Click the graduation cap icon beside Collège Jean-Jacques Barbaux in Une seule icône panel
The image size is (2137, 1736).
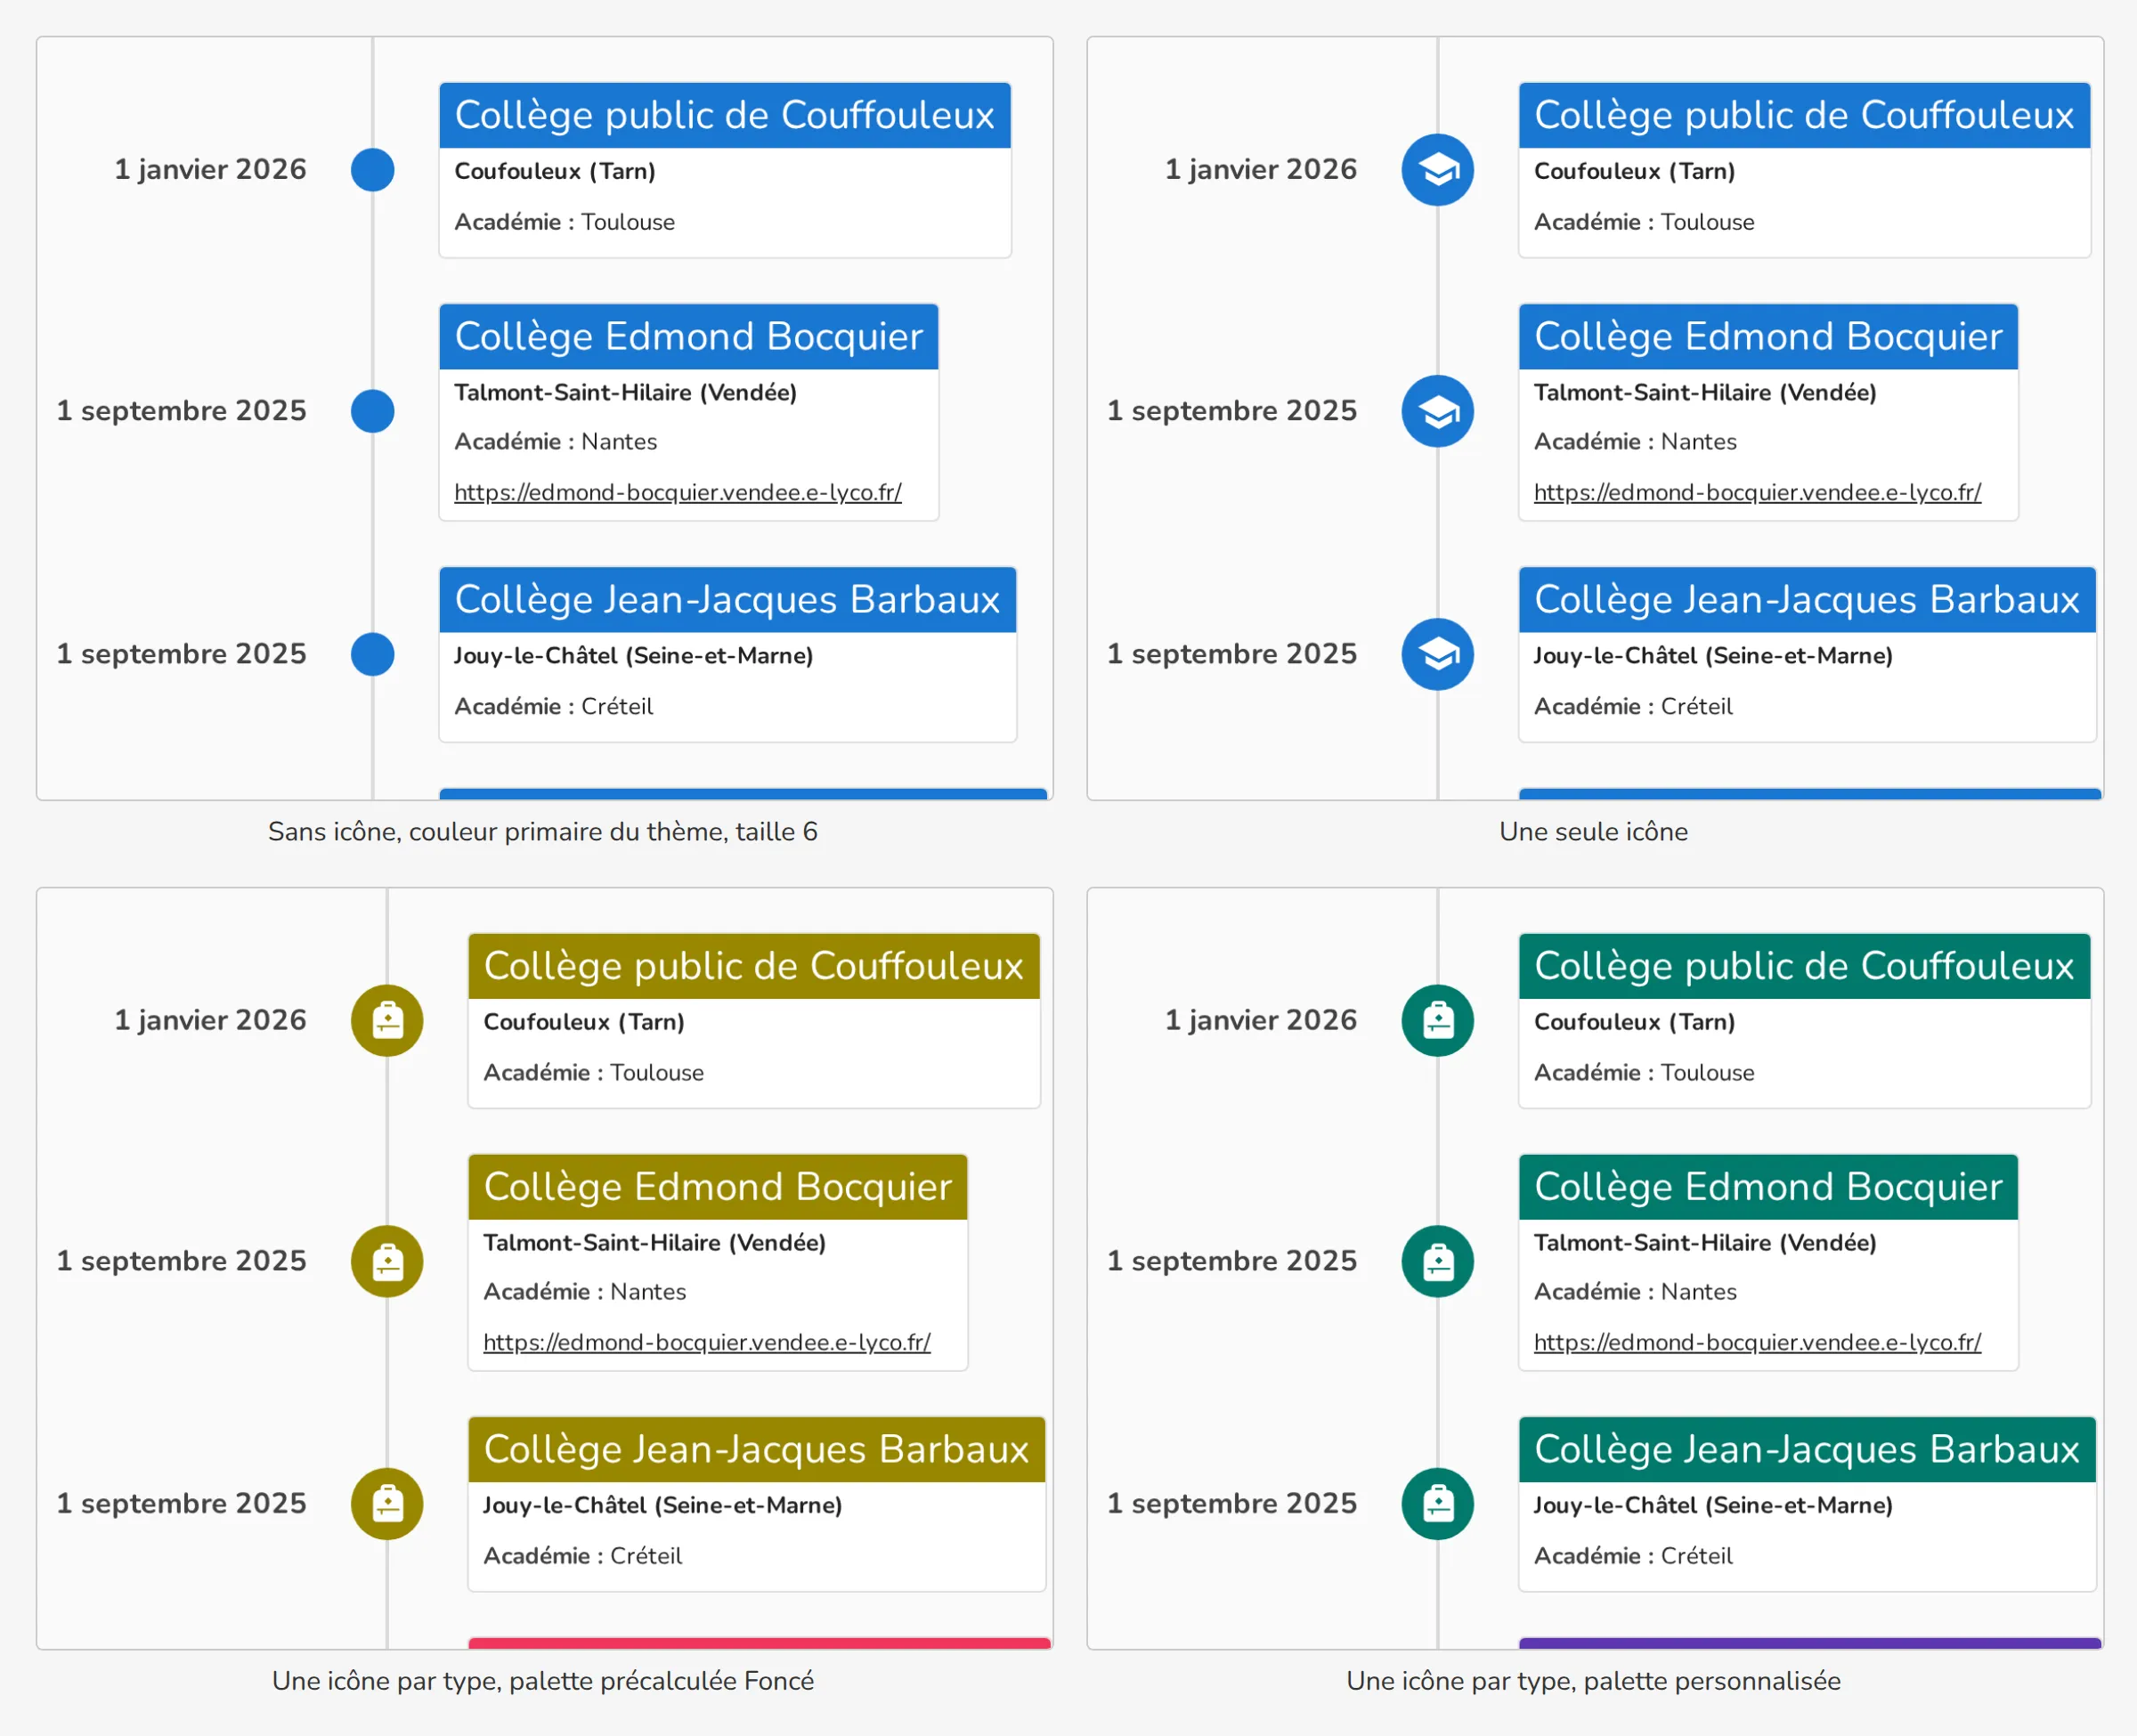point(1437,654)
